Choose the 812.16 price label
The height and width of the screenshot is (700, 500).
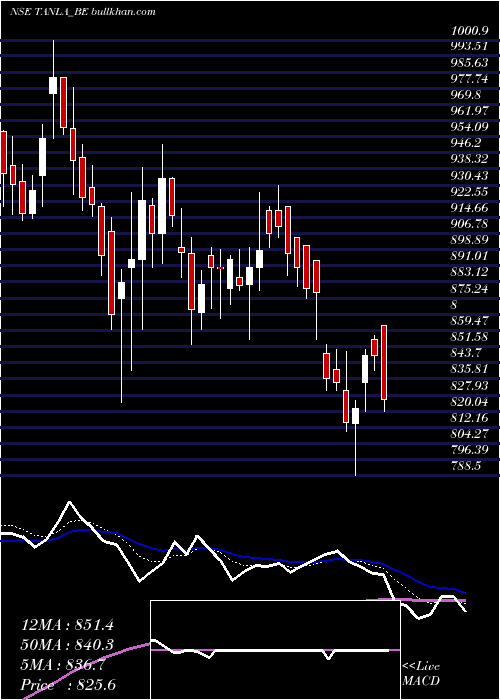pyautogui.click(x=471, y=417)
